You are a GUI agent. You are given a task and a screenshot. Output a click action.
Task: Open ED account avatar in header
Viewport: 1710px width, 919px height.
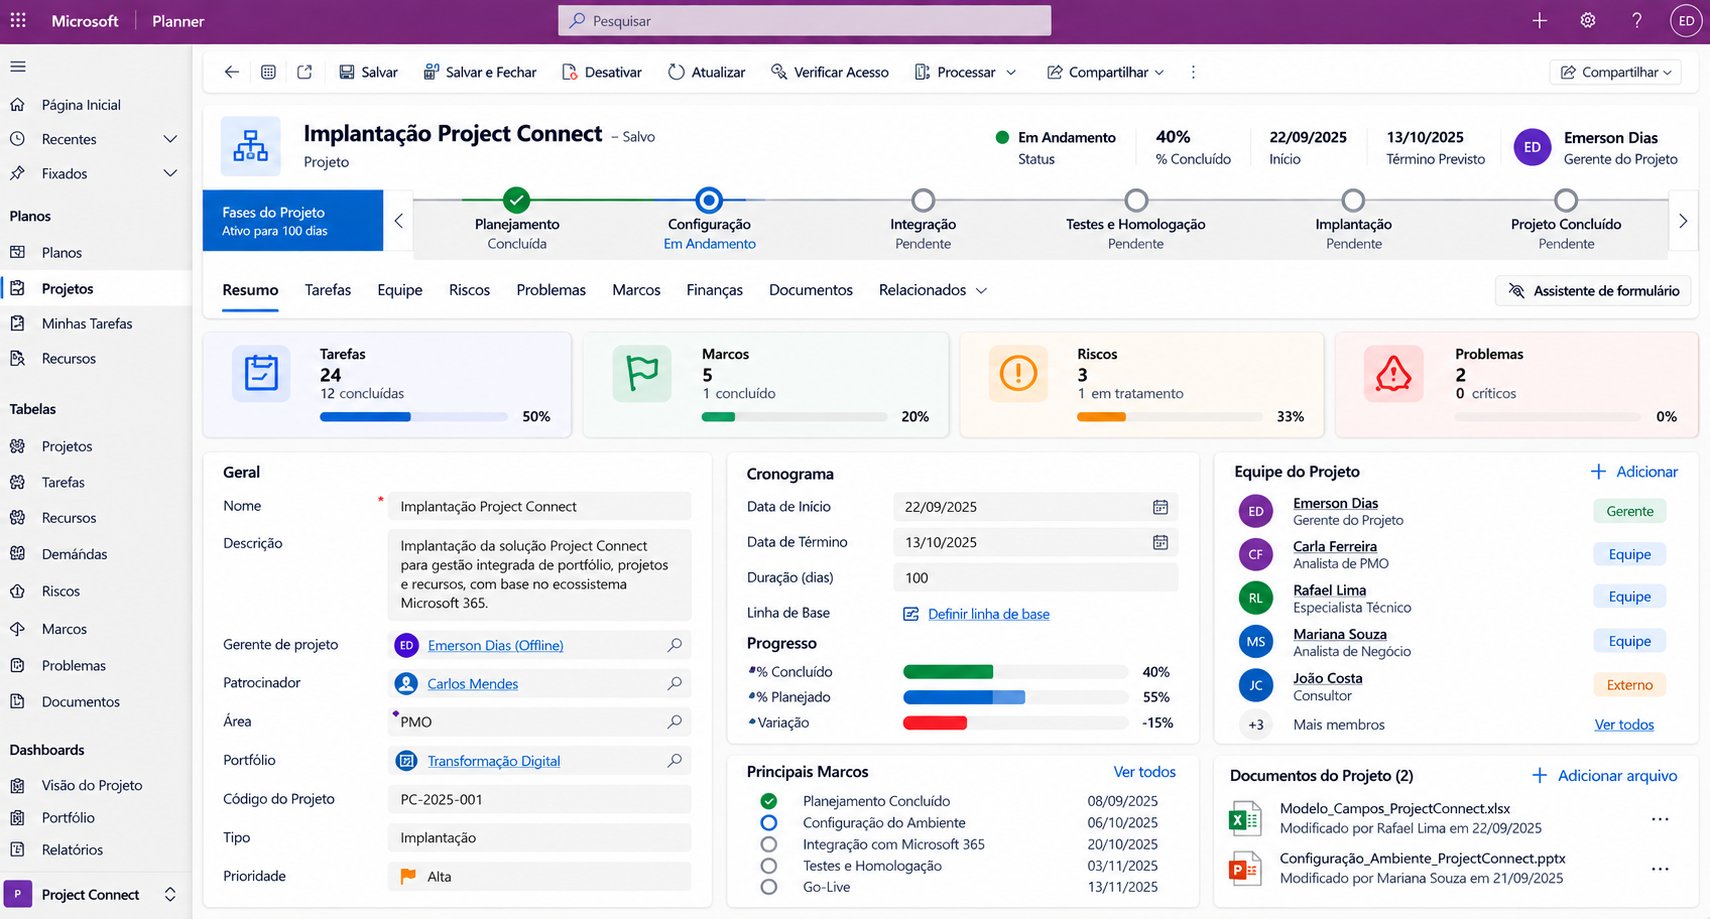point(1686,20)
